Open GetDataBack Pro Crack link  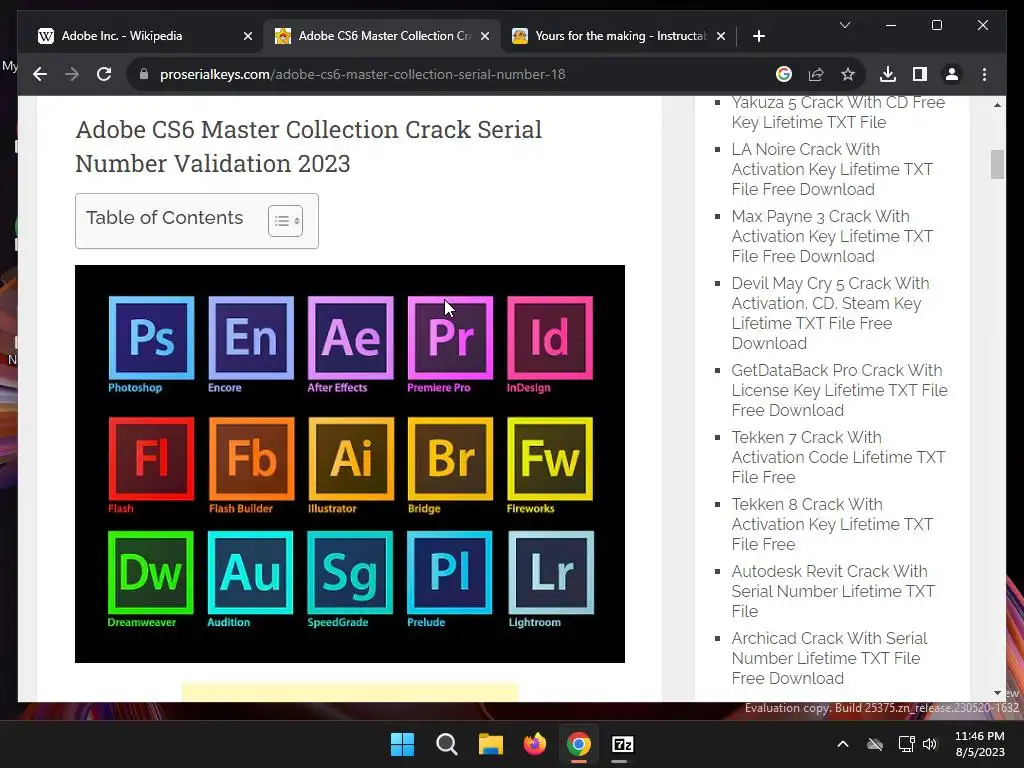(x=839, y=390)
